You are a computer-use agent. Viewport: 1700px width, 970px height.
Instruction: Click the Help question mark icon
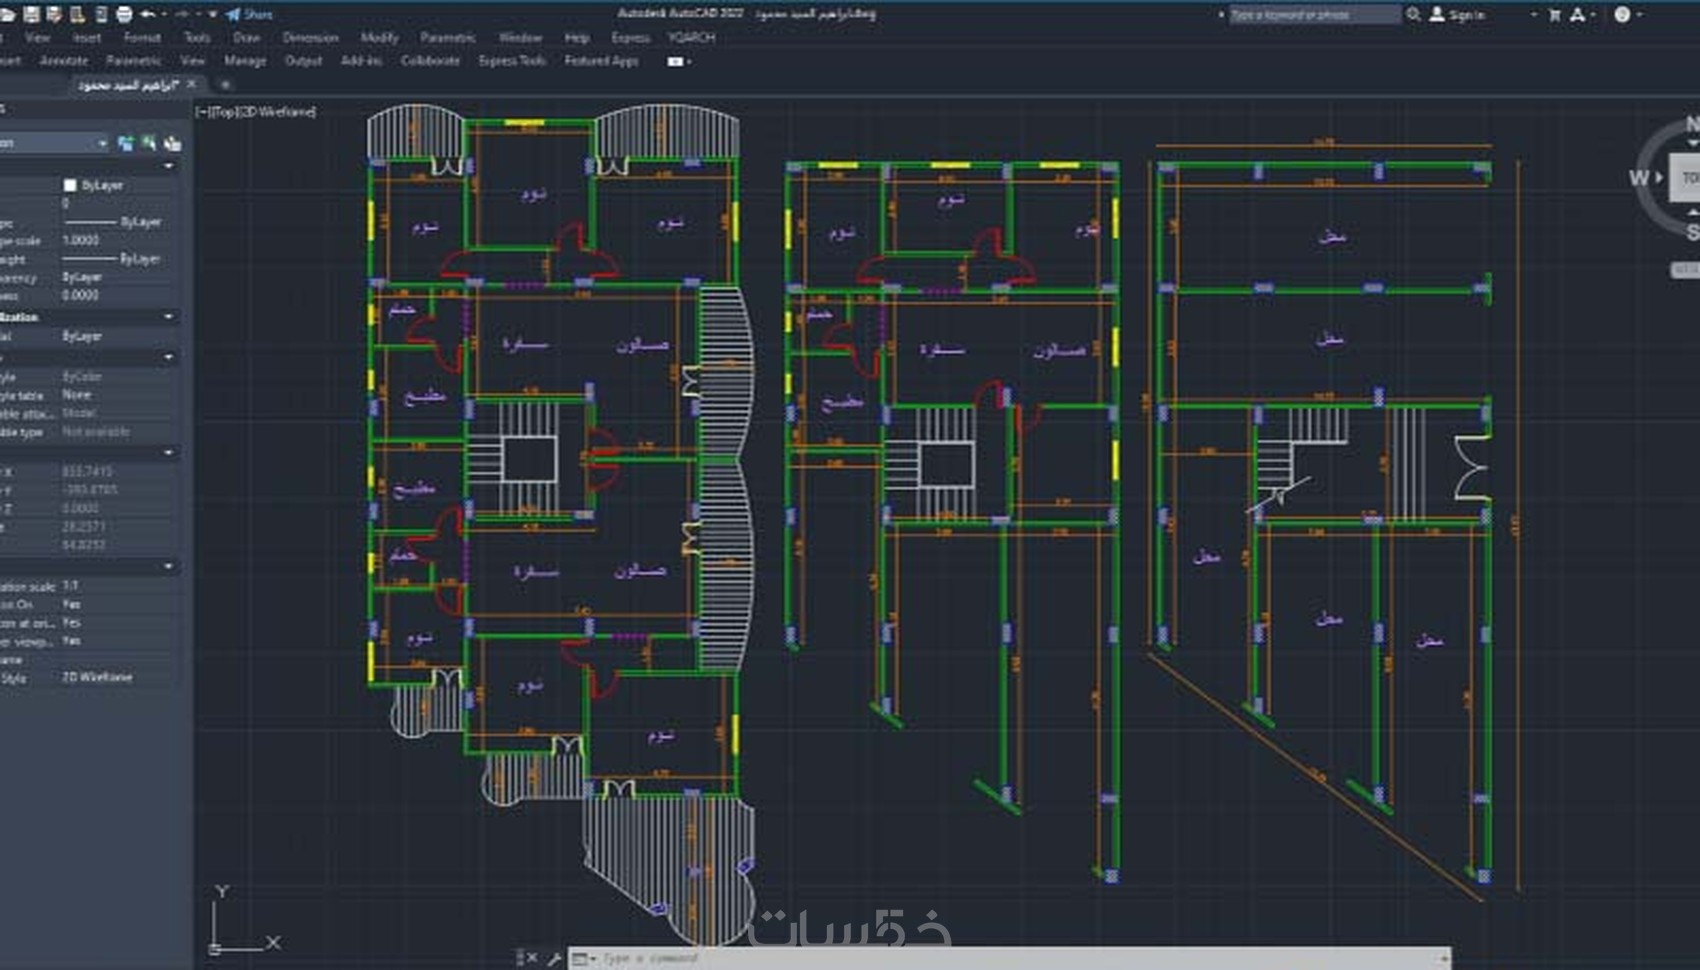(1622, 14)
